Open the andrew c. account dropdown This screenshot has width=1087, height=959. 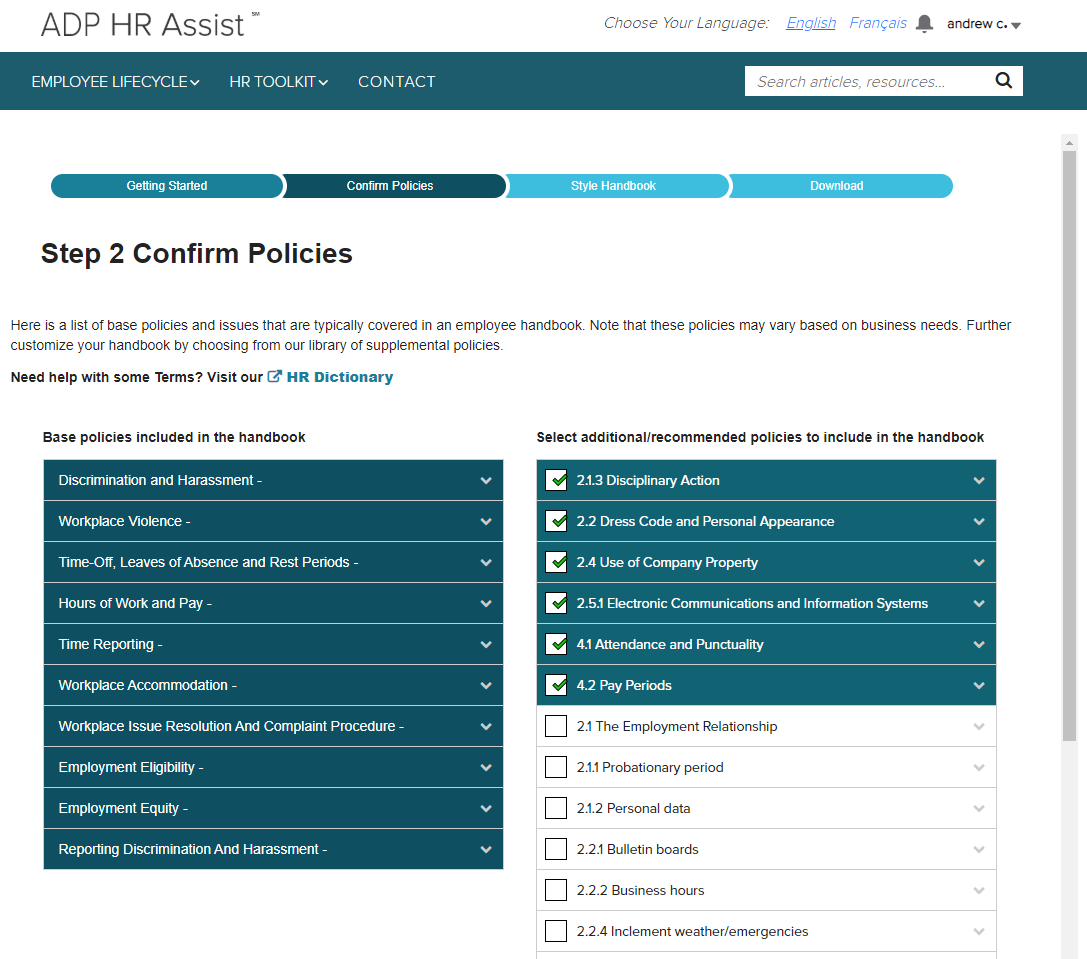[983, 23]
